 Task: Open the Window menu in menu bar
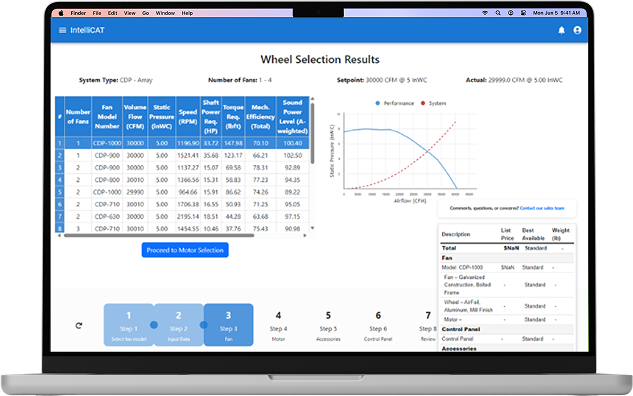coord(165,13)
